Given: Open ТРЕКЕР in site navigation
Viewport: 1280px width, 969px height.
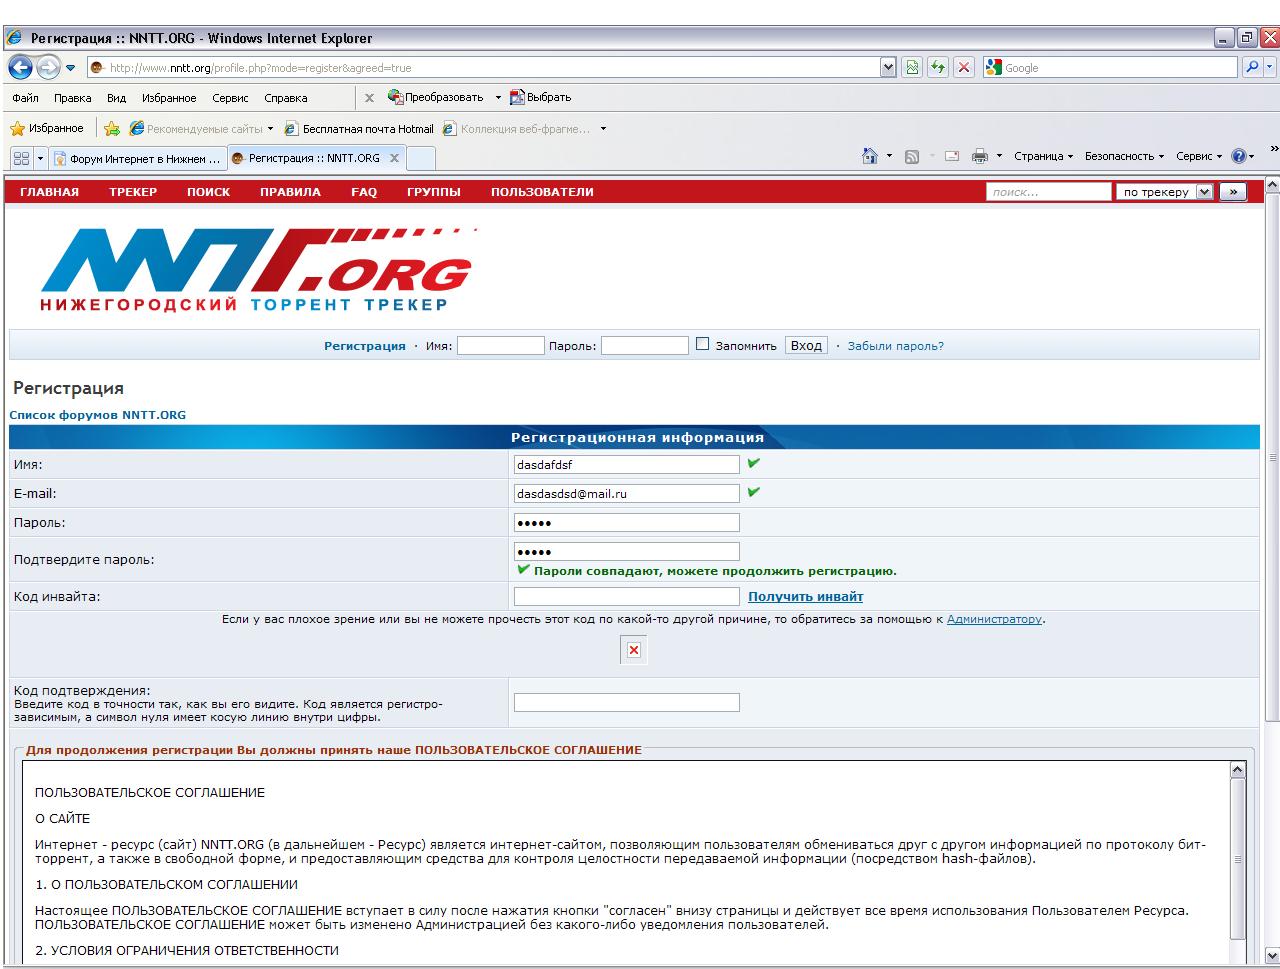Looking at the screenshot, I should (133, 192).
